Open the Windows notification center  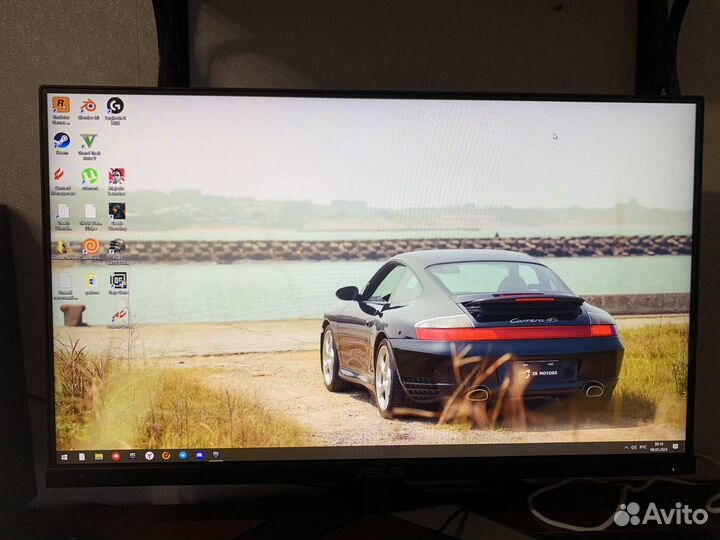(x=675, y=446)
